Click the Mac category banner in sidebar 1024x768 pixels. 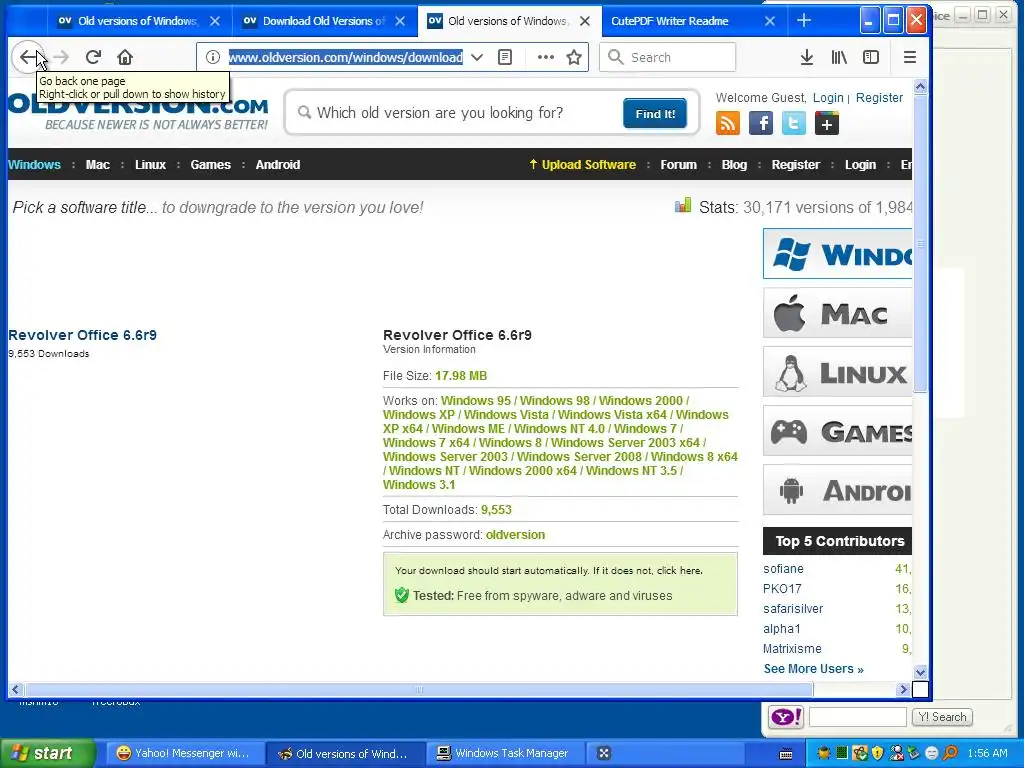point(838,313)
